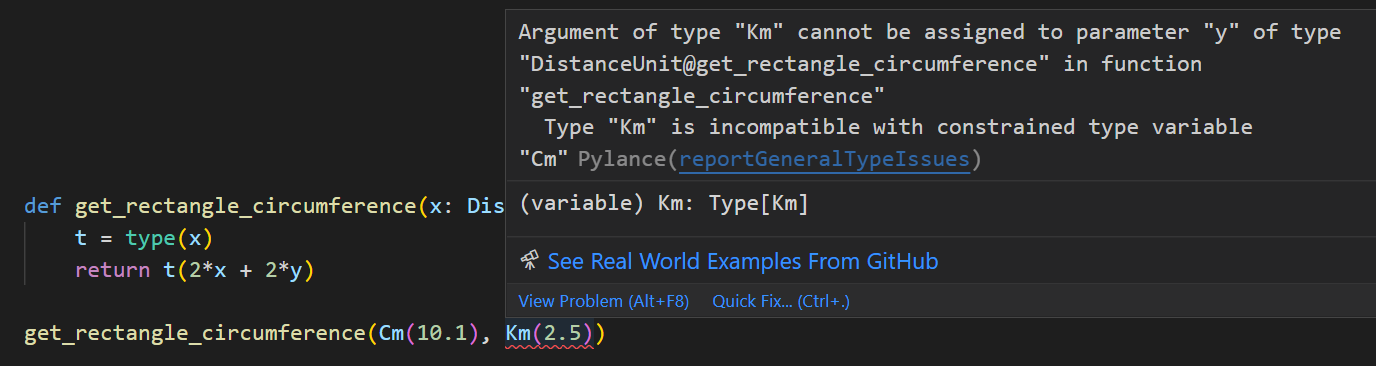Click the 2.5 number literal
The height and width of the screenshot is (366, 1376).
point(563,333)
